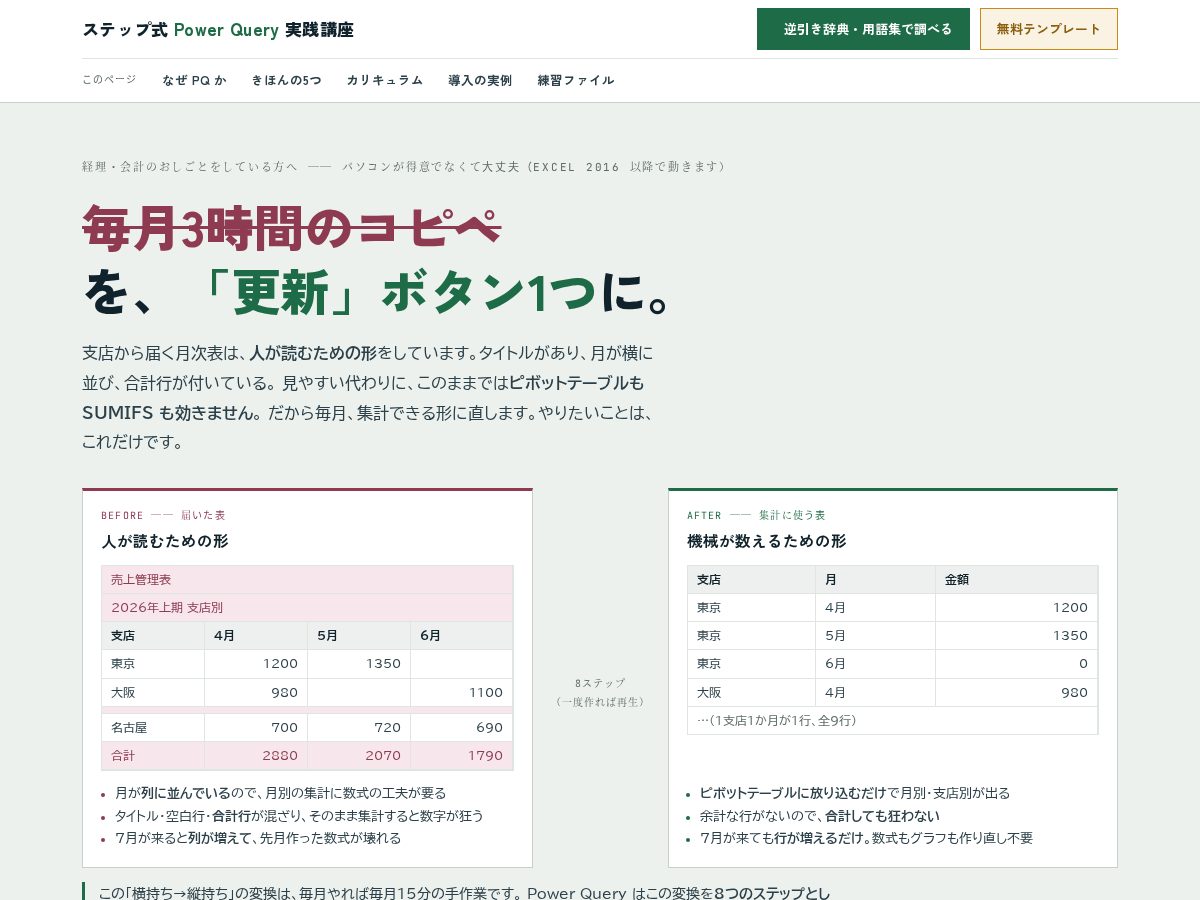The height and width of the screenshot is (900, 1200).
Task: Go to the 練習ファイル nav link
Action: pyautogui.click(x=576, y=80)
